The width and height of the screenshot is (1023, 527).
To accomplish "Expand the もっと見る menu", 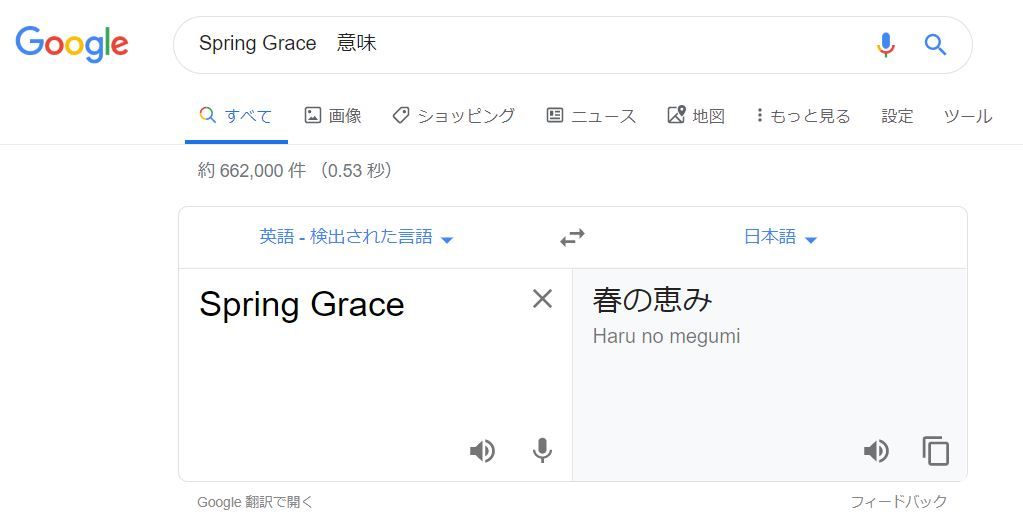I will click(x=803, y=116).
